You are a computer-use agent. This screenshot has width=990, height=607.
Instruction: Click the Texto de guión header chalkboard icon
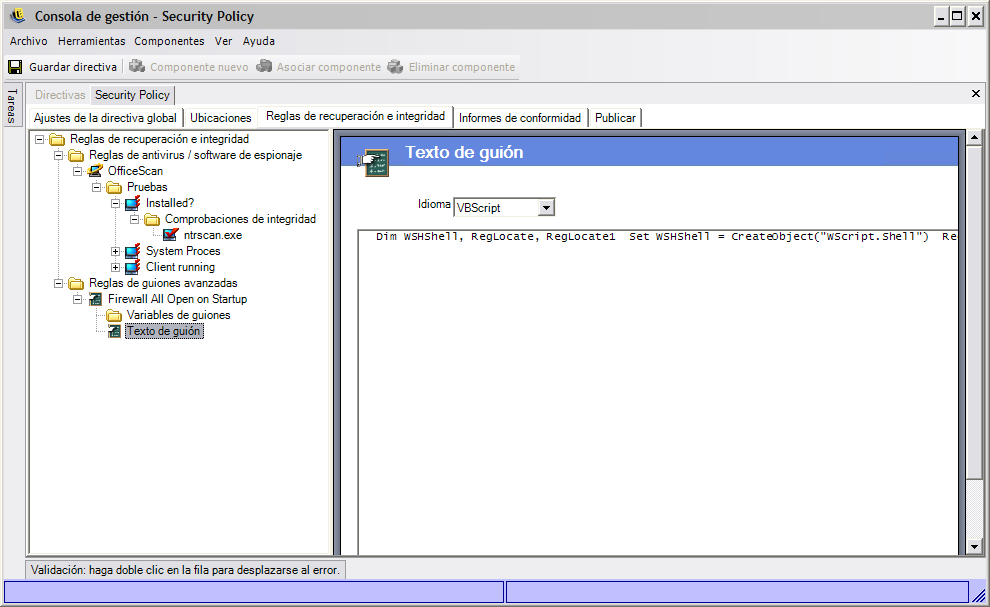pos(374,163)
